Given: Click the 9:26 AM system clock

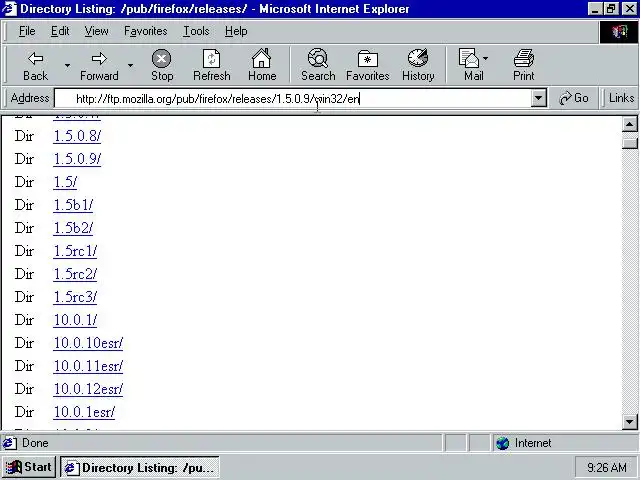Looking at the screenshot, I should [607, 467].
